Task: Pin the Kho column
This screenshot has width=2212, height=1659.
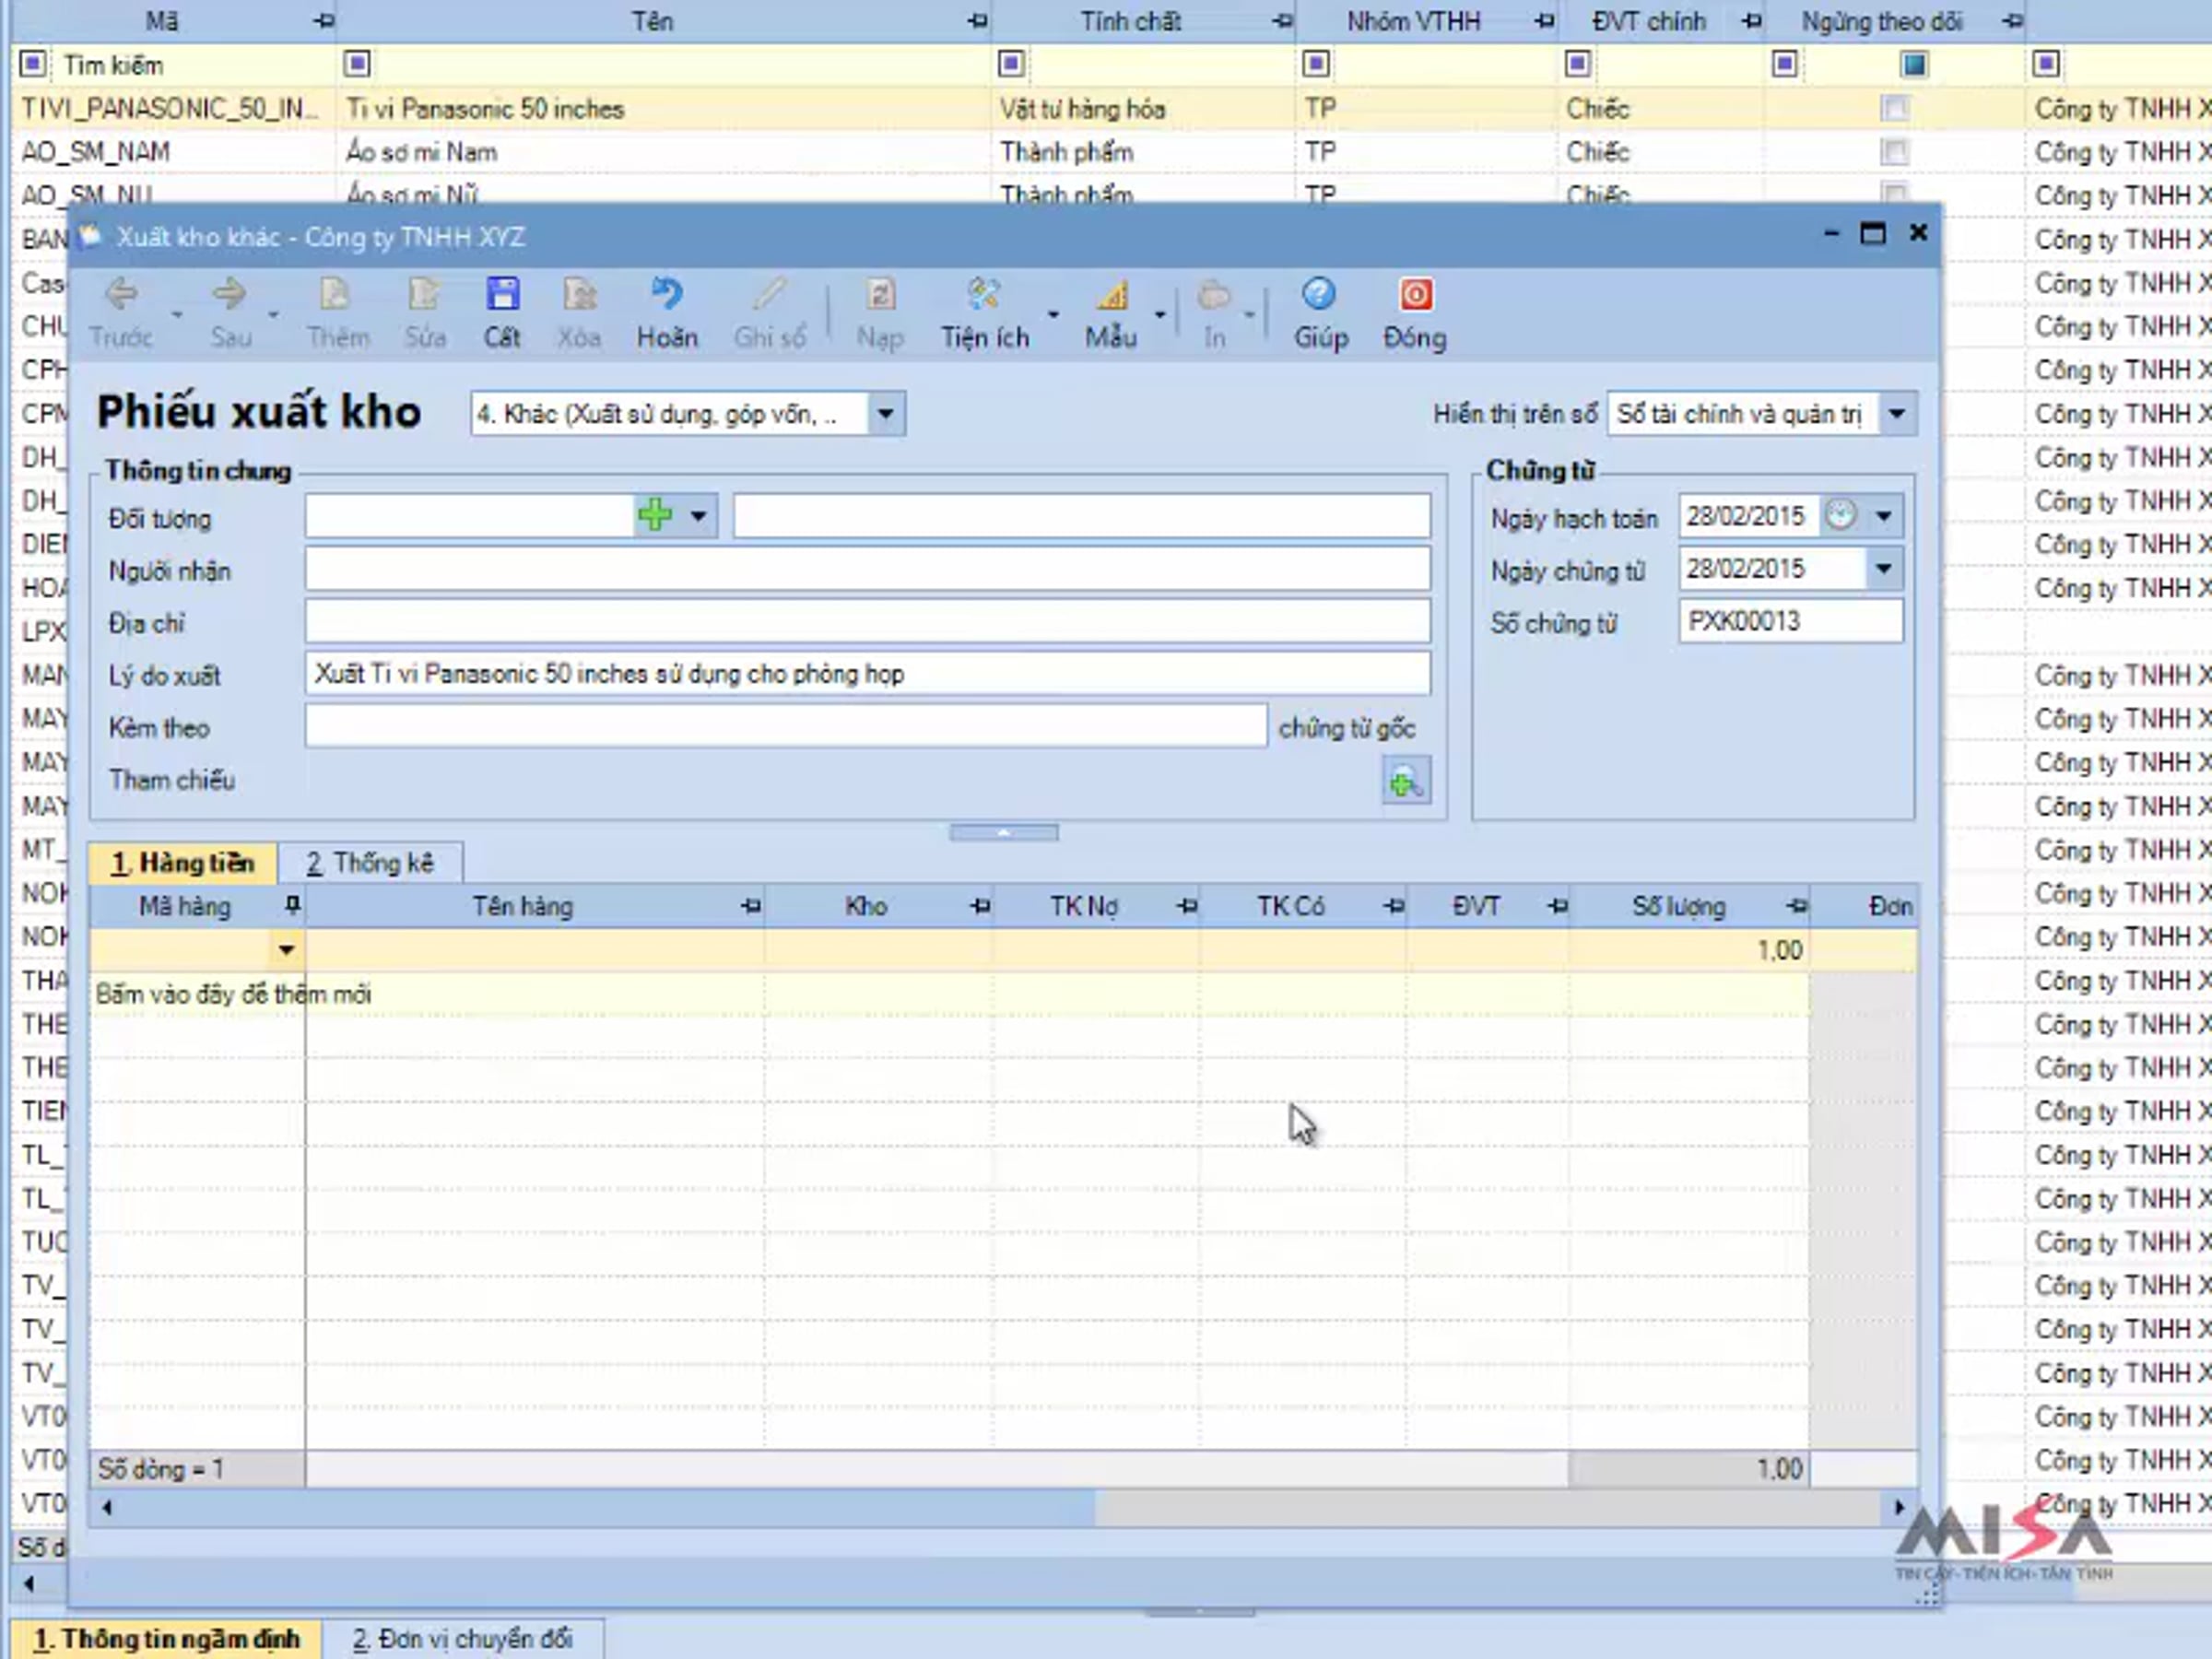Action: click(x=980, y=906)
